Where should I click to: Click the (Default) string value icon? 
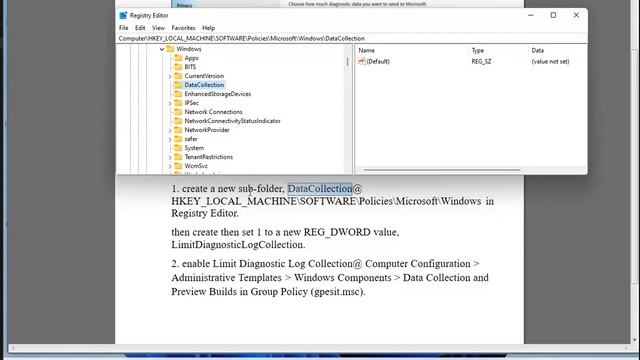point(361,61)
